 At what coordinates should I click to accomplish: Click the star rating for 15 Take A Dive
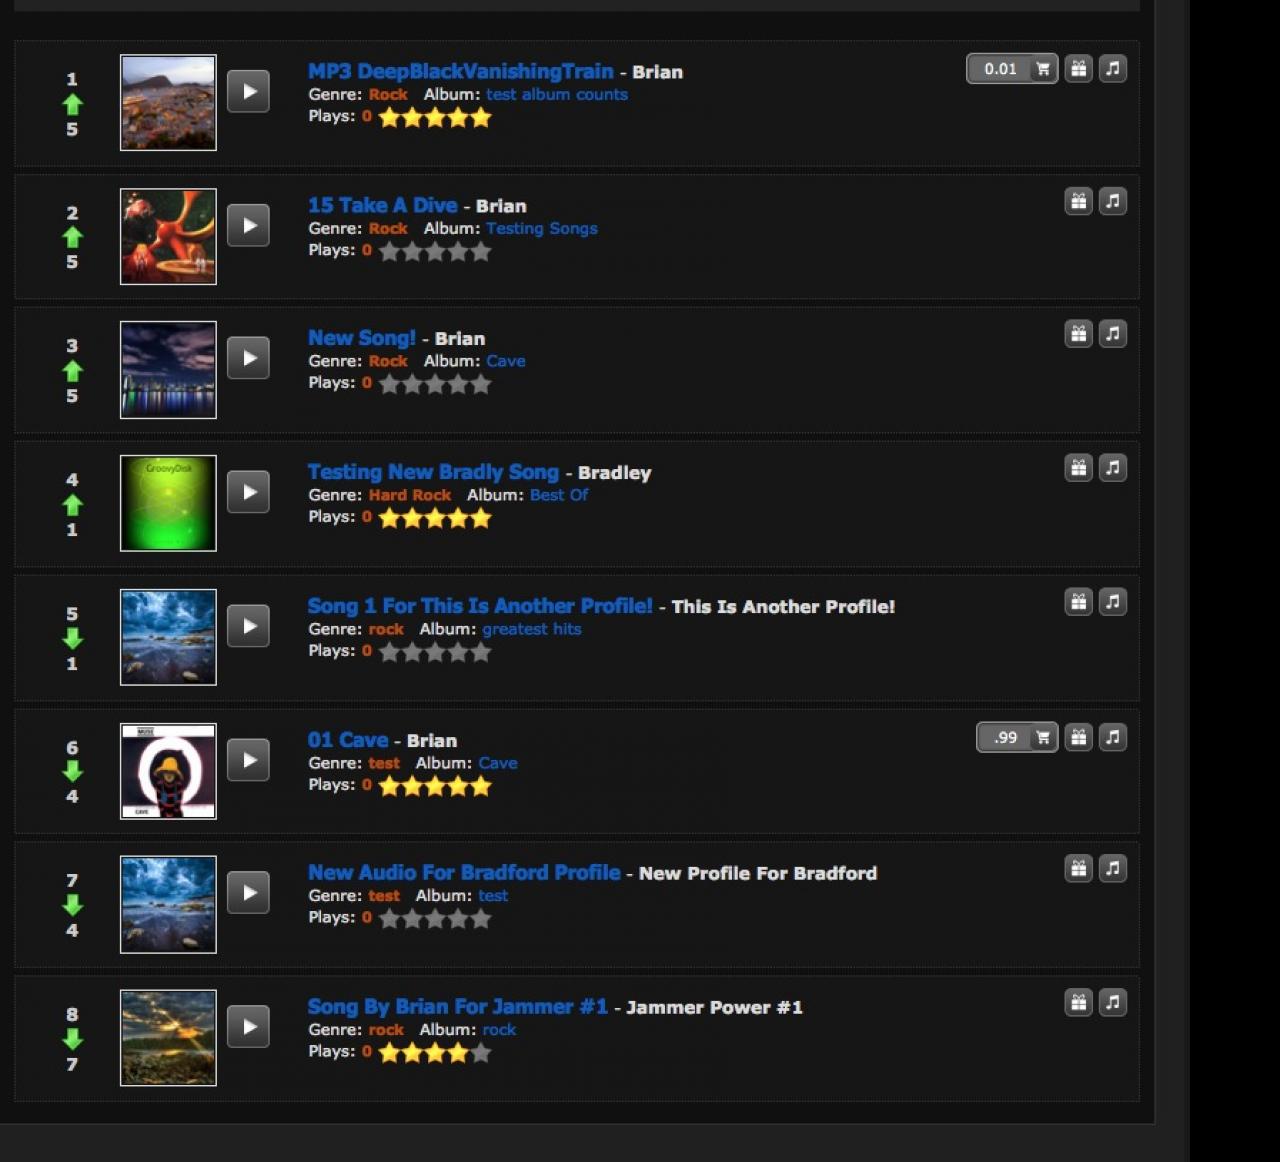click(x=435, y=252)
